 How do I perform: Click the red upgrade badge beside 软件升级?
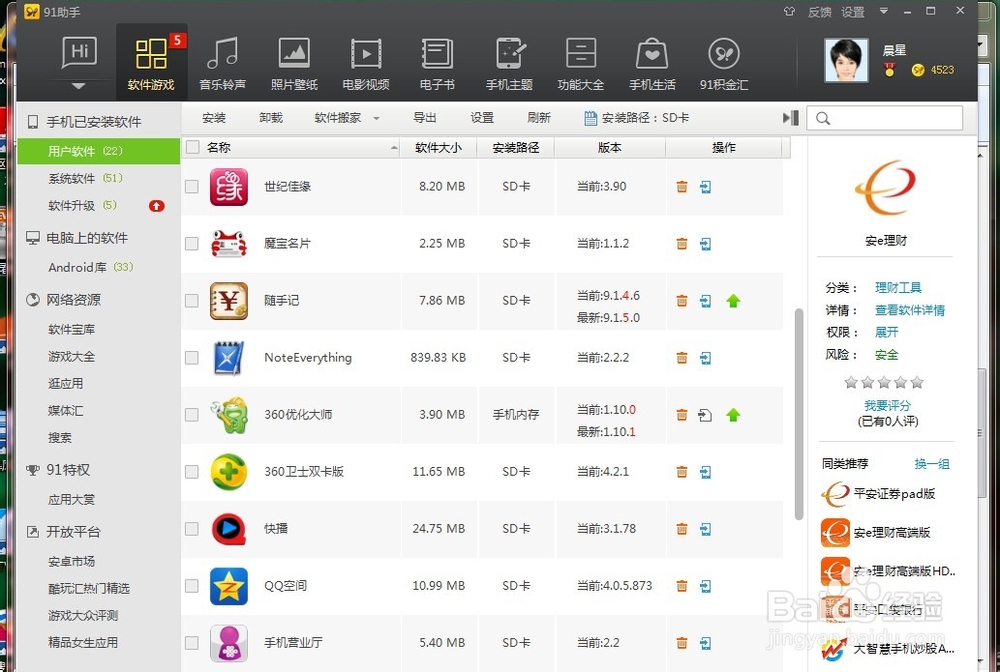coord(156,205)
